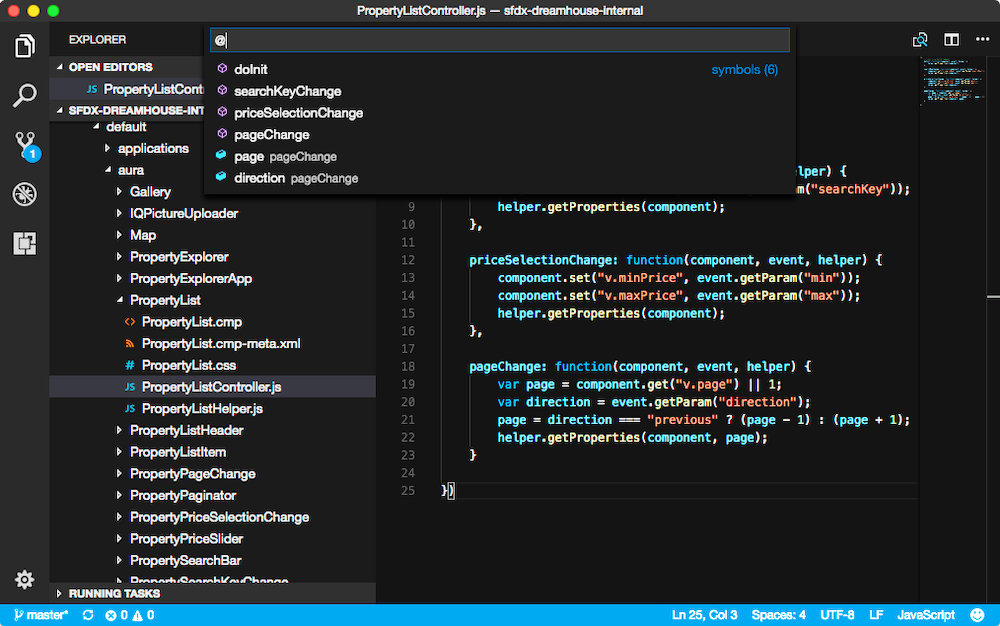The image size is (1000, 626).
Task: Select the searchKeyChange symbol
Action: (x=287, y=91)
